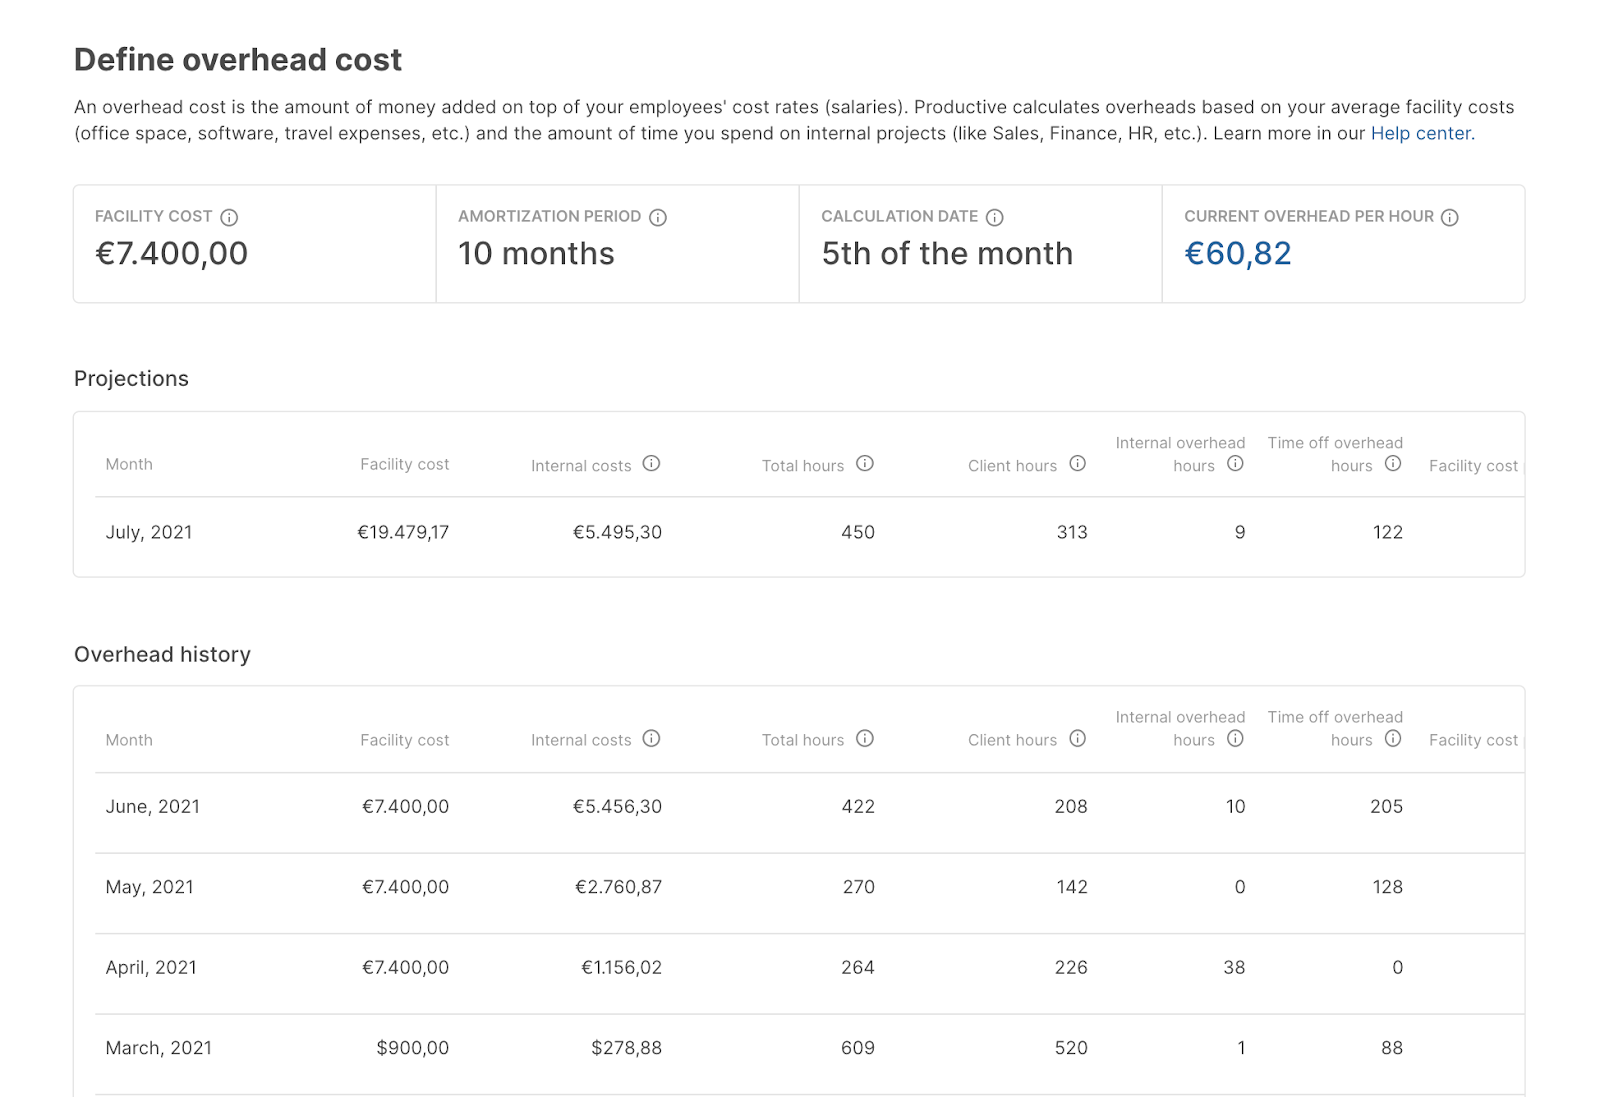Click the $900,00 facility cost cell

[412, 1048]
